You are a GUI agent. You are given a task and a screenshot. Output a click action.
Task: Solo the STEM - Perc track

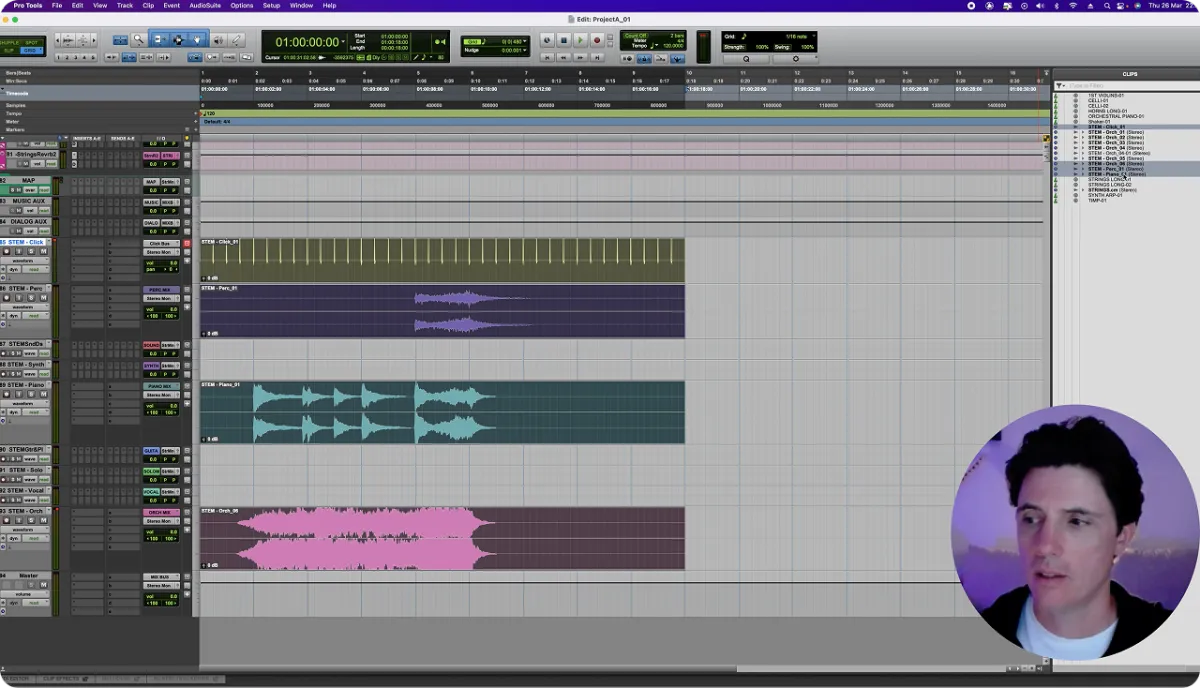click(31, 298)
